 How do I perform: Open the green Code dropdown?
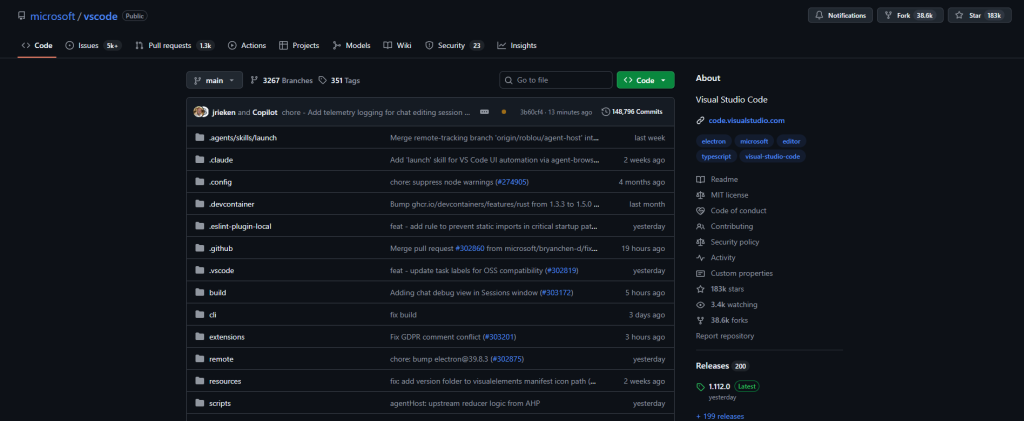coord(645,80)
